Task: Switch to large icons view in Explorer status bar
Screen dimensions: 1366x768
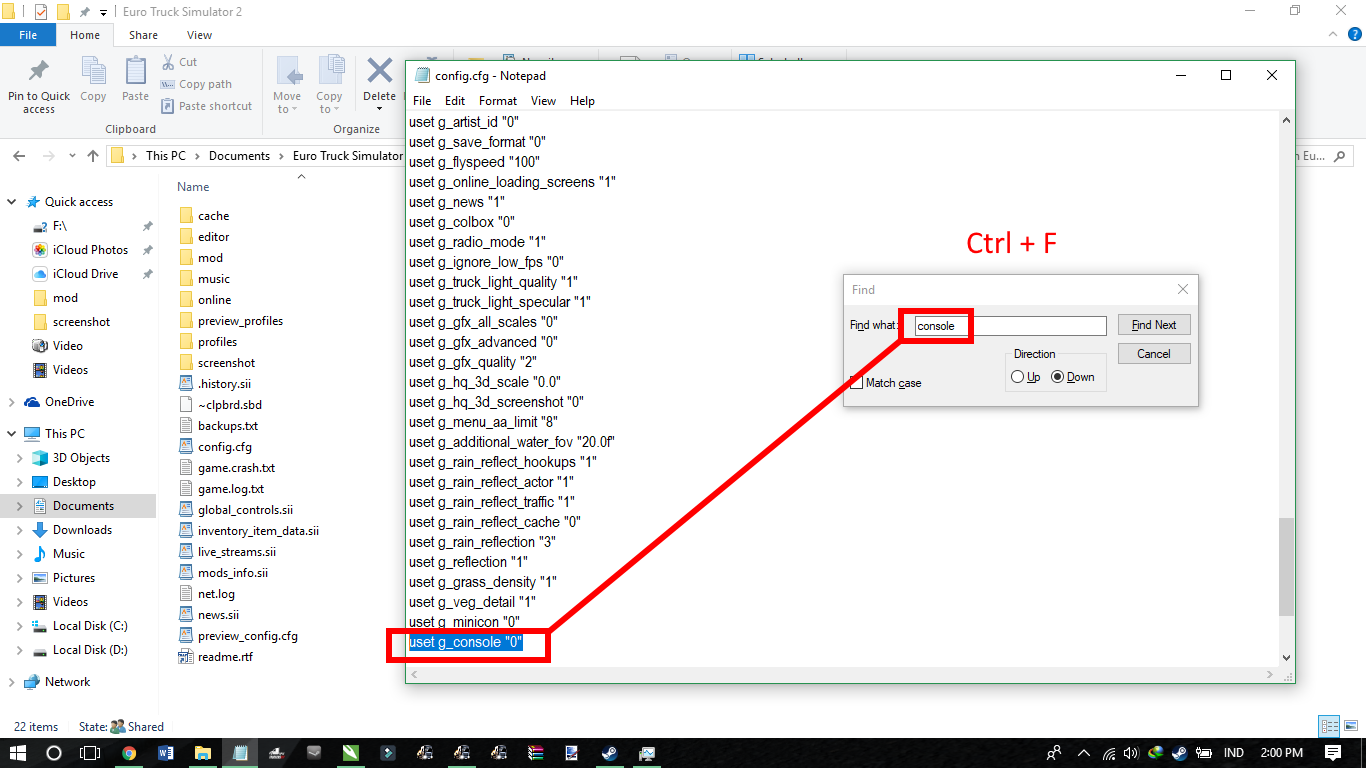Action: [1350, 727]
